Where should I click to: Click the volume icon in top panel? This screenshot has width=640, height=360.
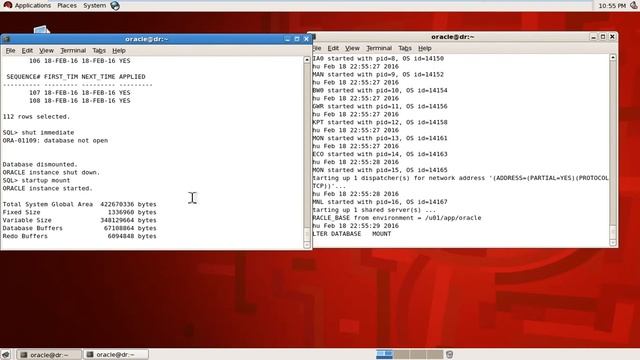tap(634, 6)
